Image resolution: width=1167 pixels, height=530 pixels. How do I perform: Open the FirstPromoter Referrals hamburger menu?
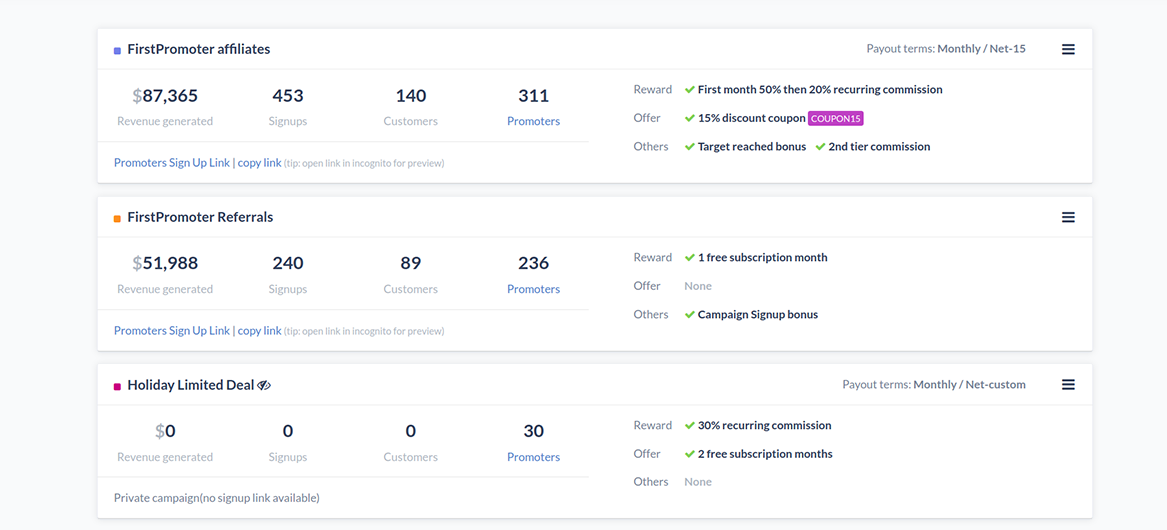pos(1068,217)
